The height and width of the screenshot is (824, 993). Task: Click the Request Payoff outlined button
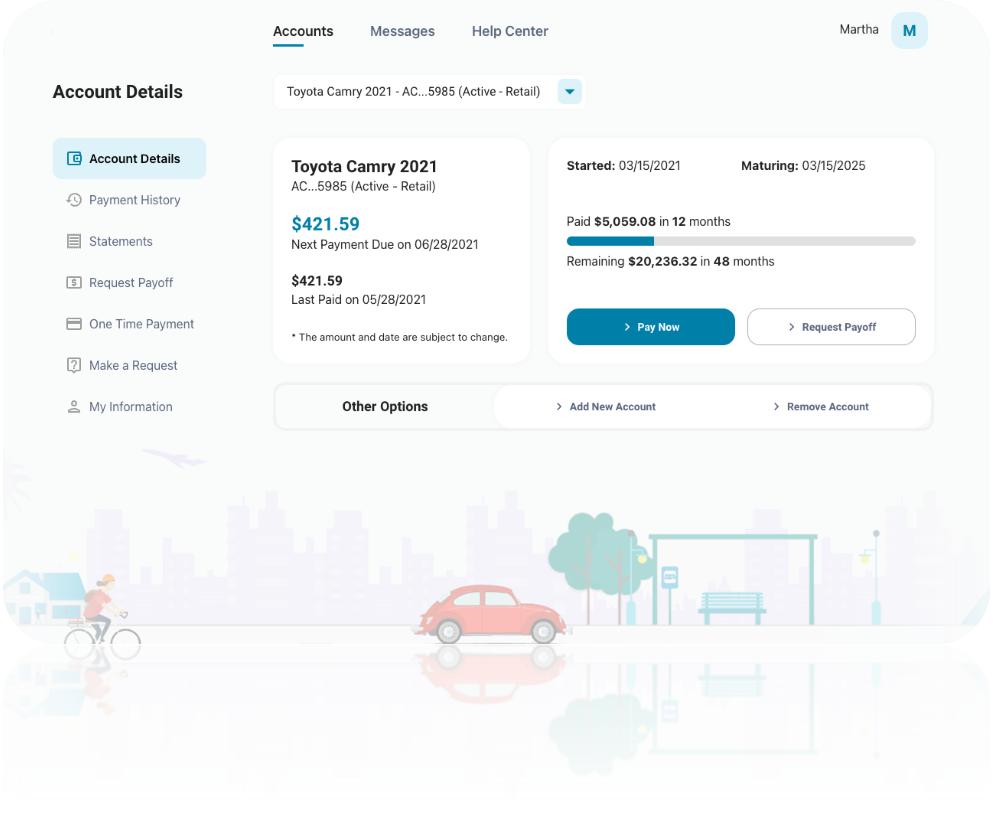[831, 327]
